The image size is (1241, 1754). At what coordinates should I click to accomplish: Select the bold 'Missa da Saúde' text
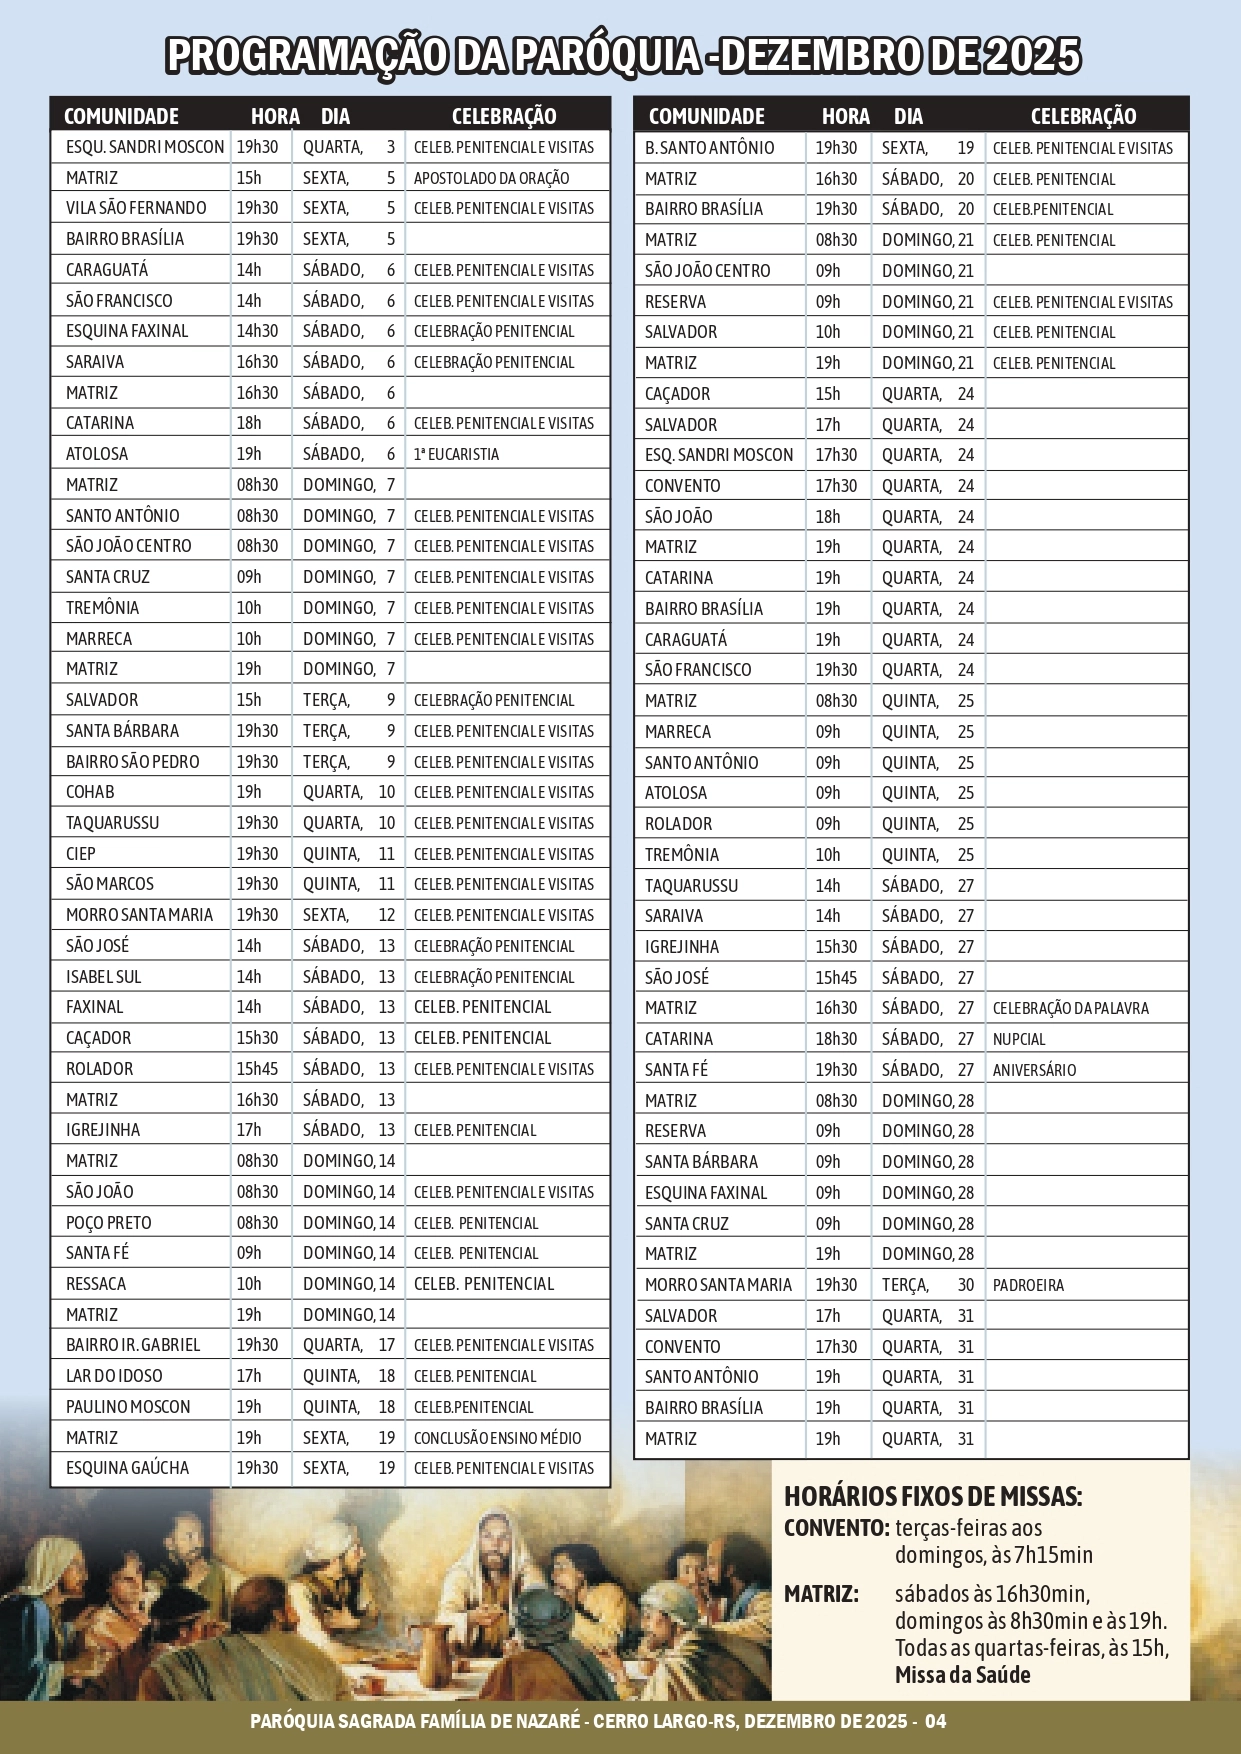(x=962, y=1675)
